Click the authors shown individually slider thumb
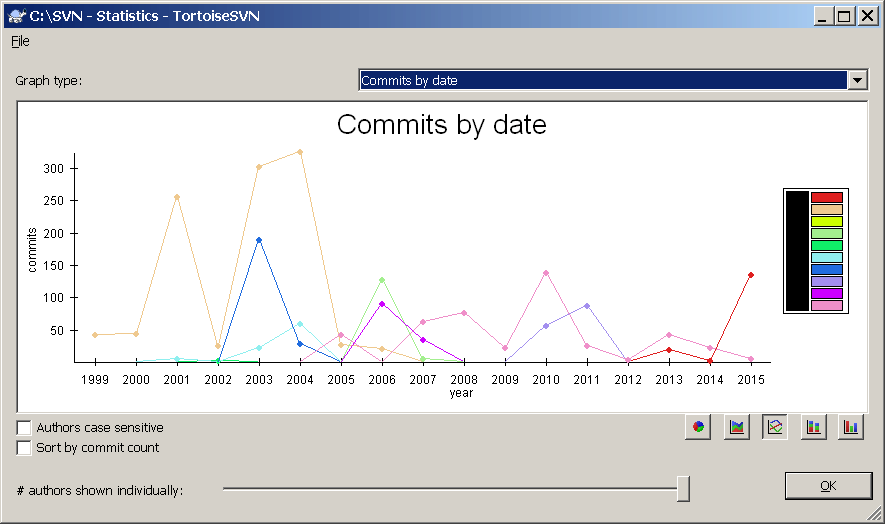Image resolution: width=885 pixels, height=524 pixels. point(683,488)
